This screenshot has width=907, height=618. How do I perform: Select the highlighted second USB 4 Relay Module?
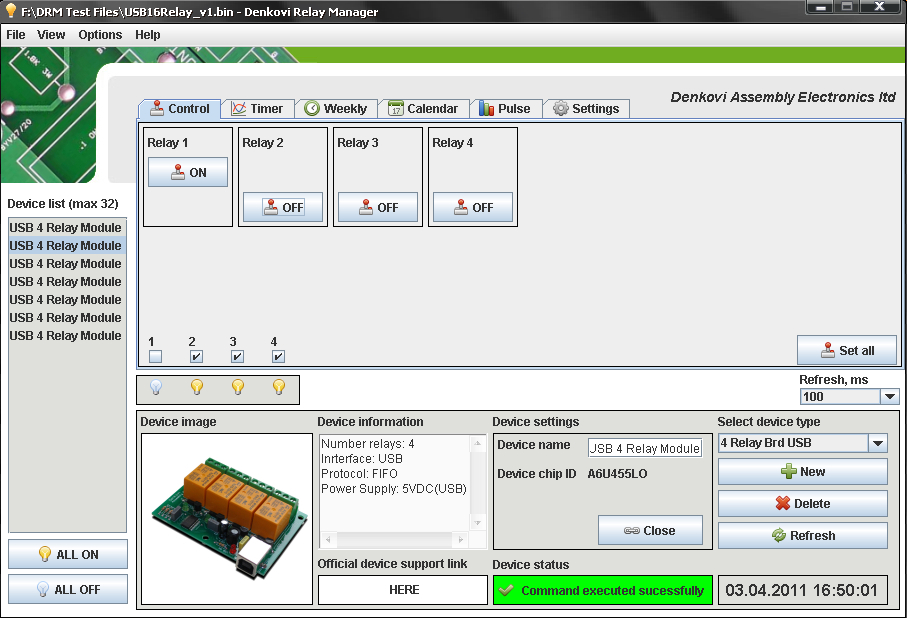[x=67, y=245]
